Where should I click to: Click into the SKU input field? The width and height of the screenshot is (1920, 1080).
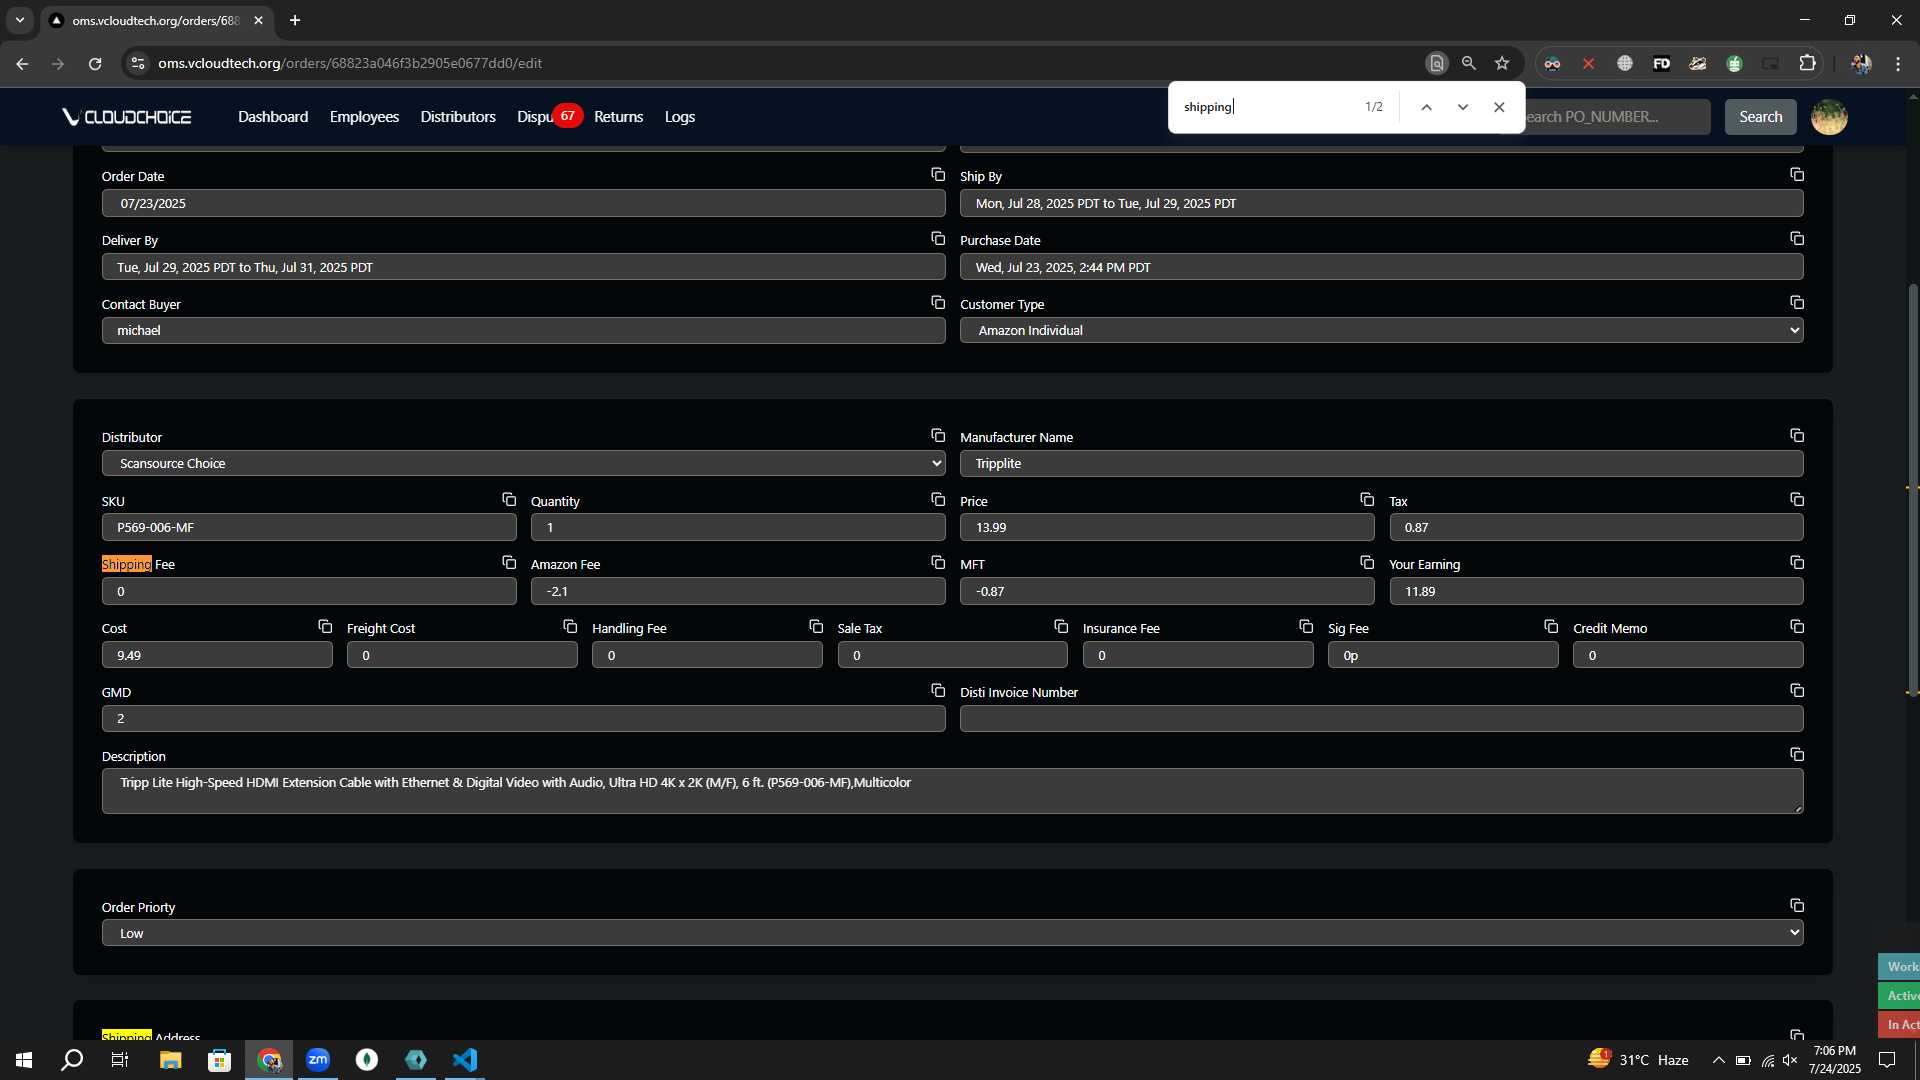[x=309, y=528]
